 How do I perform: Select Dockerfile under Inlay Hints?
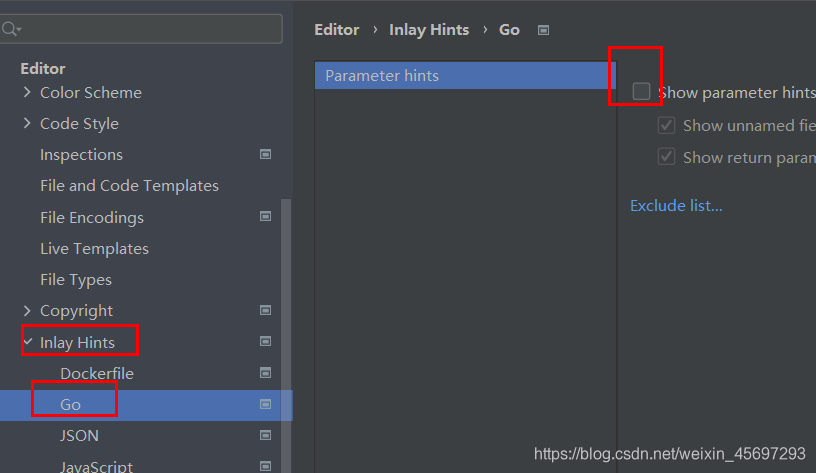(x=97, y=374)
